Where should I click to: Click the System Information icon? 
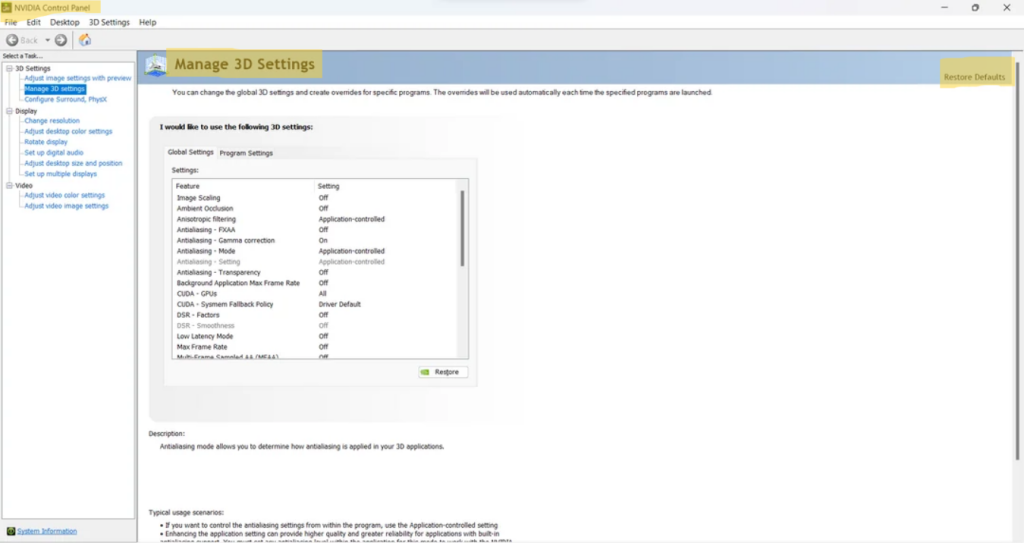pyautogui.click(x=10, y=531)
